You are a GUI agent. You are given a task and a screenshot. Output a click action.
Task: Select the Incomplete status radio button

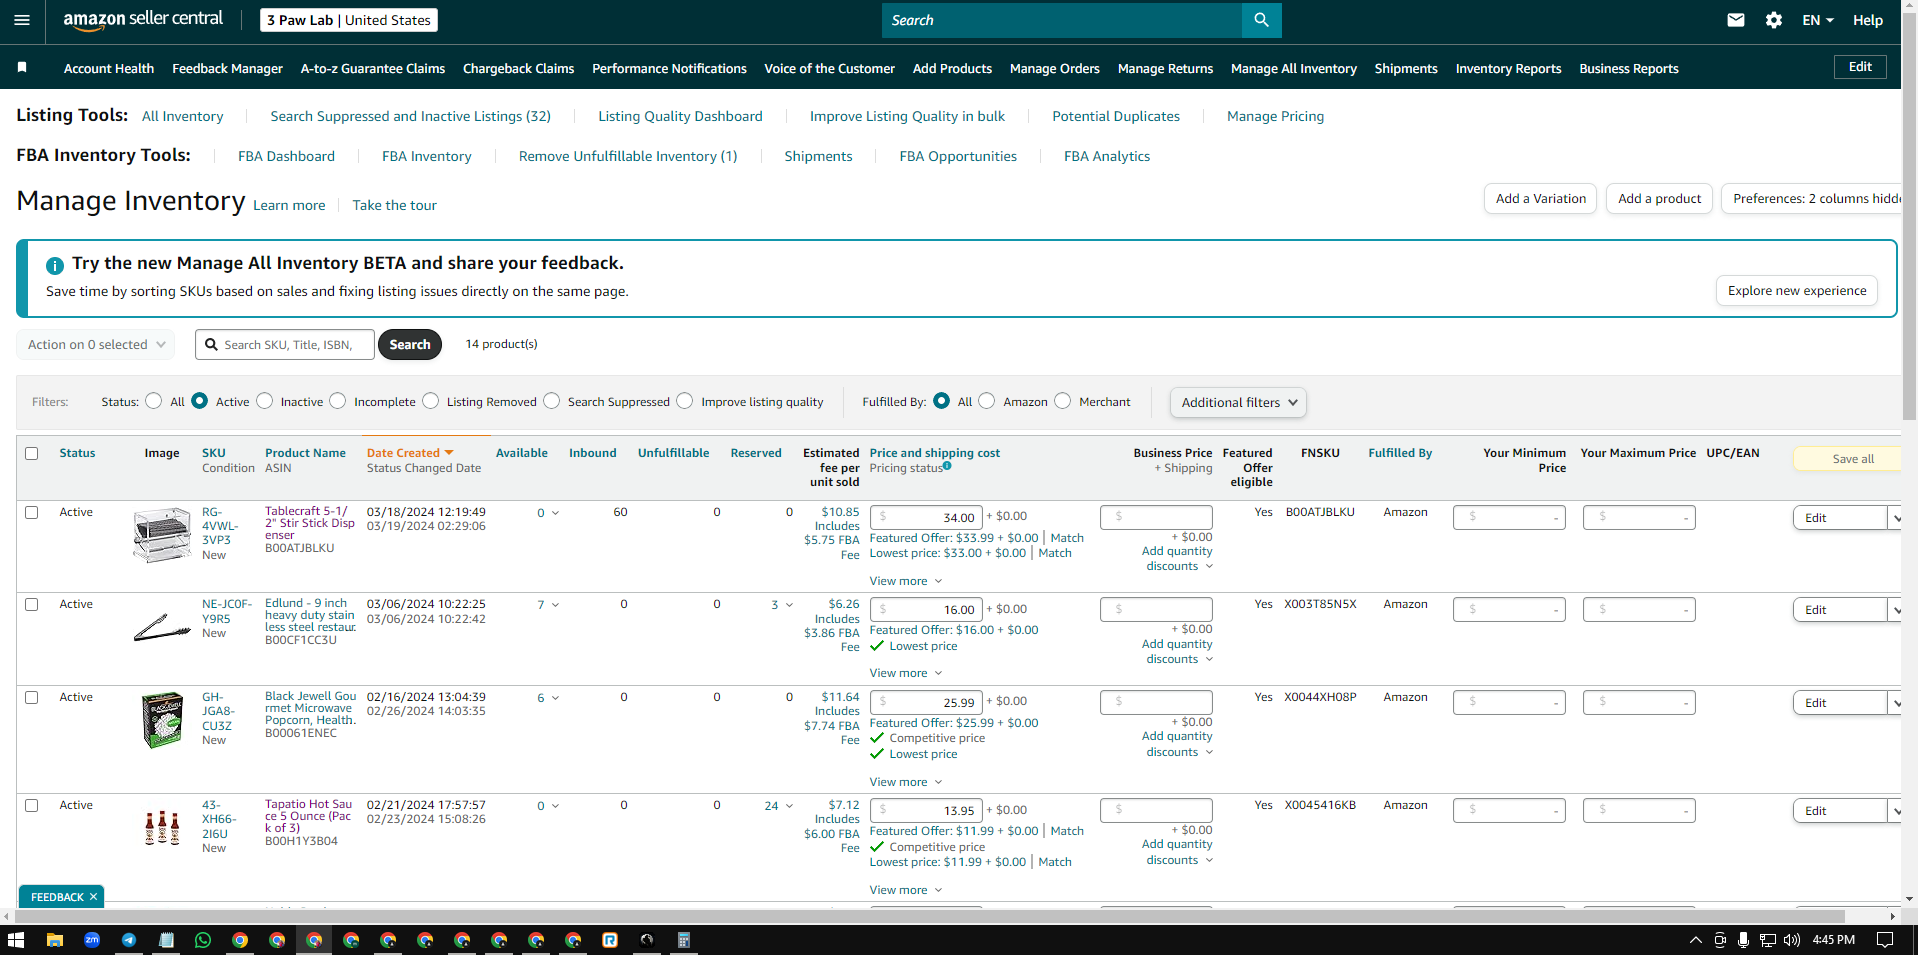[338, 401]
